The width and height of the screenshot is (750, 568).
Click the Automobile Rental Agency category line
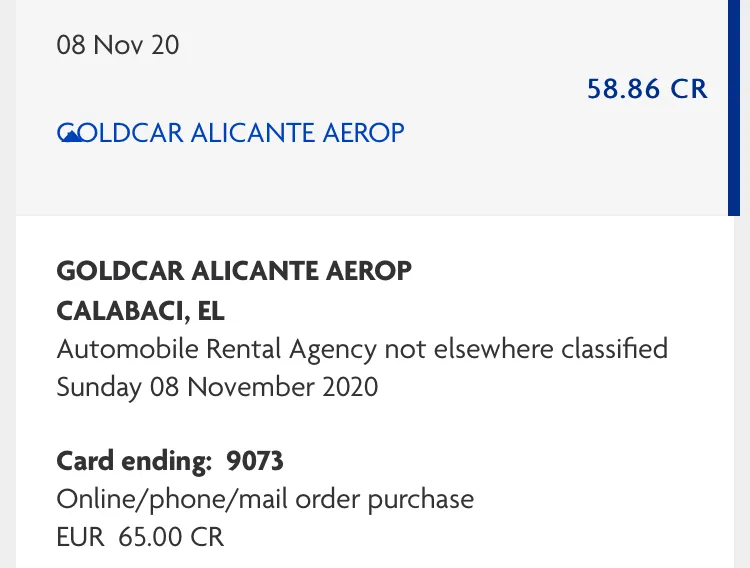pos(362,349)
